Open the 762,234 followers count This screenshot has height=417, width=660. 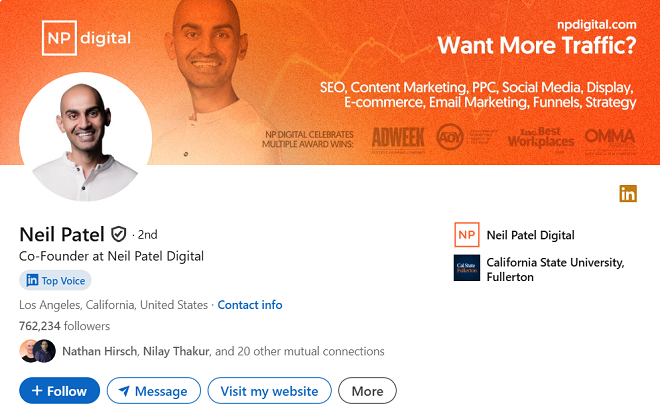pyautogui.click(x=64, y=326)
